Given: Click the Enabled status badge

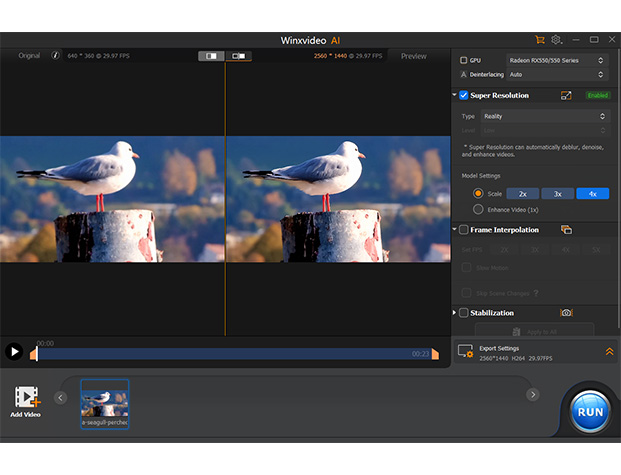Looking at the screenshot, I should 598,95.
